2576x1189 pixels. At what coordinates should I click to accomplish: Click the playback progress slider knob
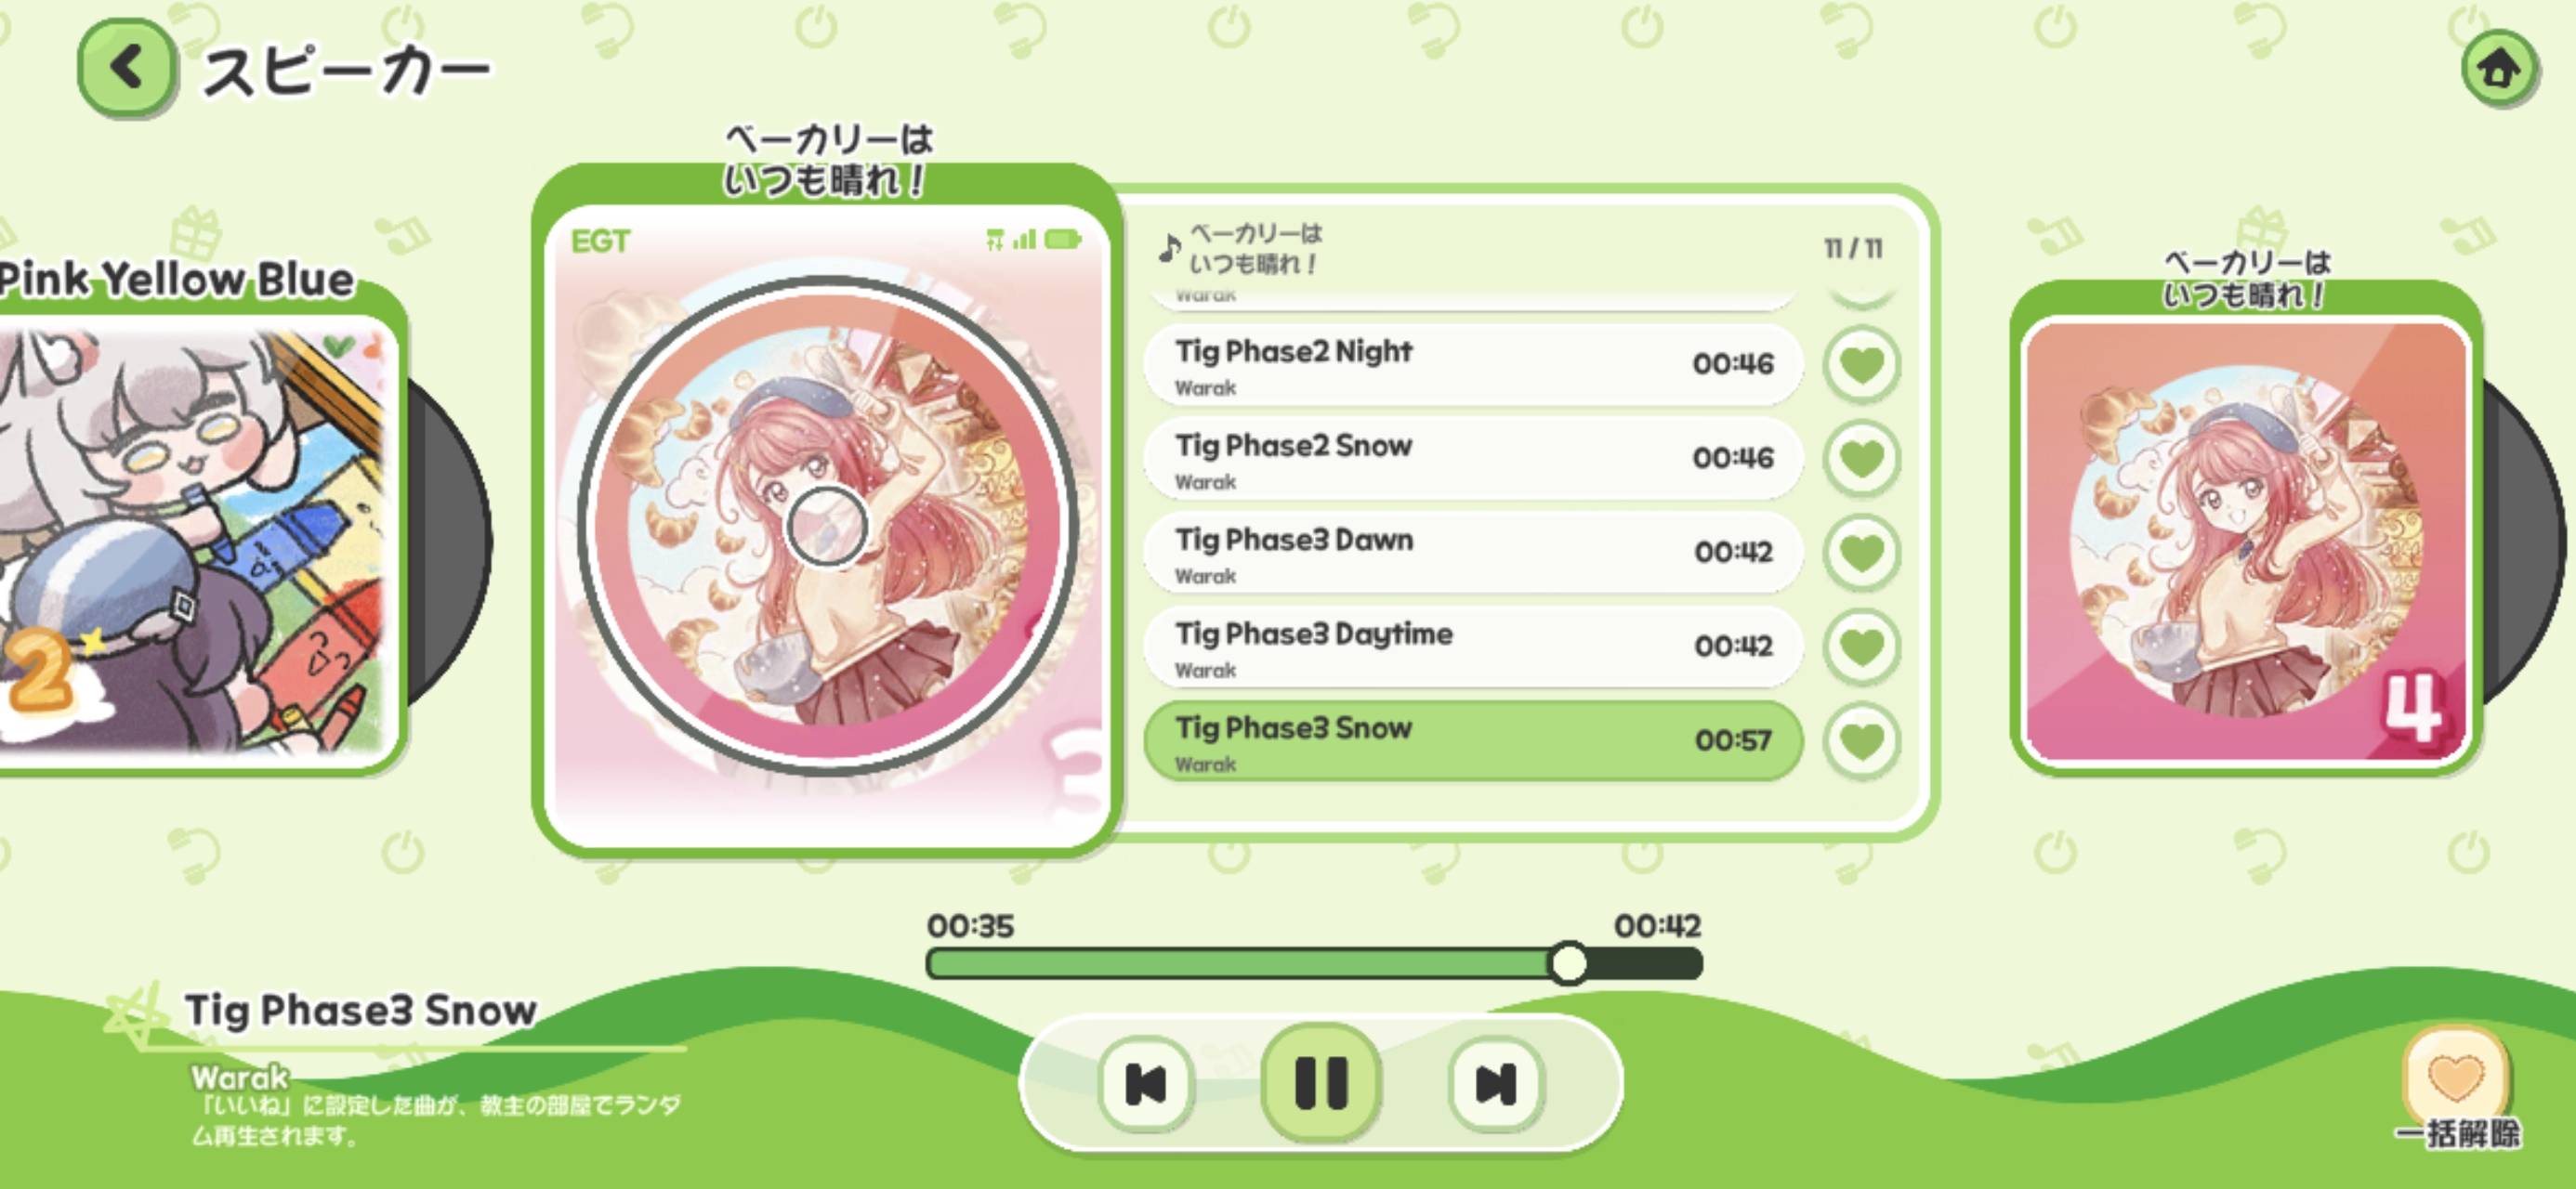1567,963
